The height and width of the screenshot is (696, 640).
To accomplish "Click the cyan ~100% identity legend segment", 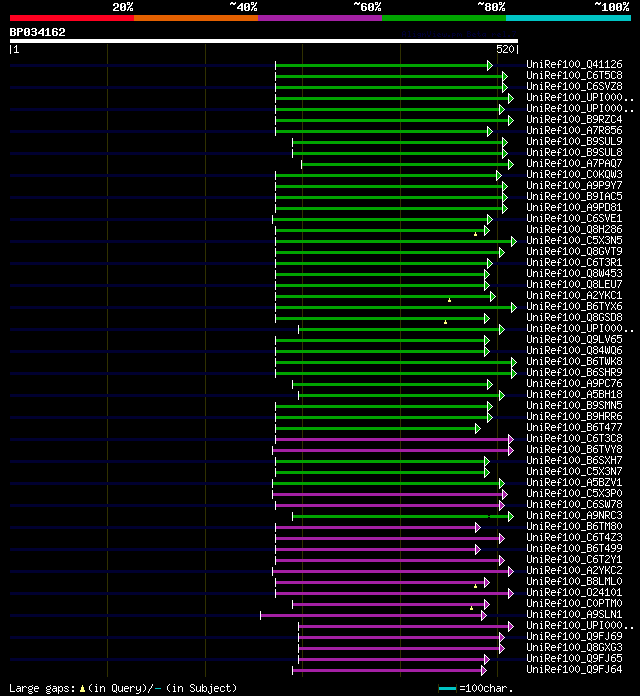I will point(568,18).
